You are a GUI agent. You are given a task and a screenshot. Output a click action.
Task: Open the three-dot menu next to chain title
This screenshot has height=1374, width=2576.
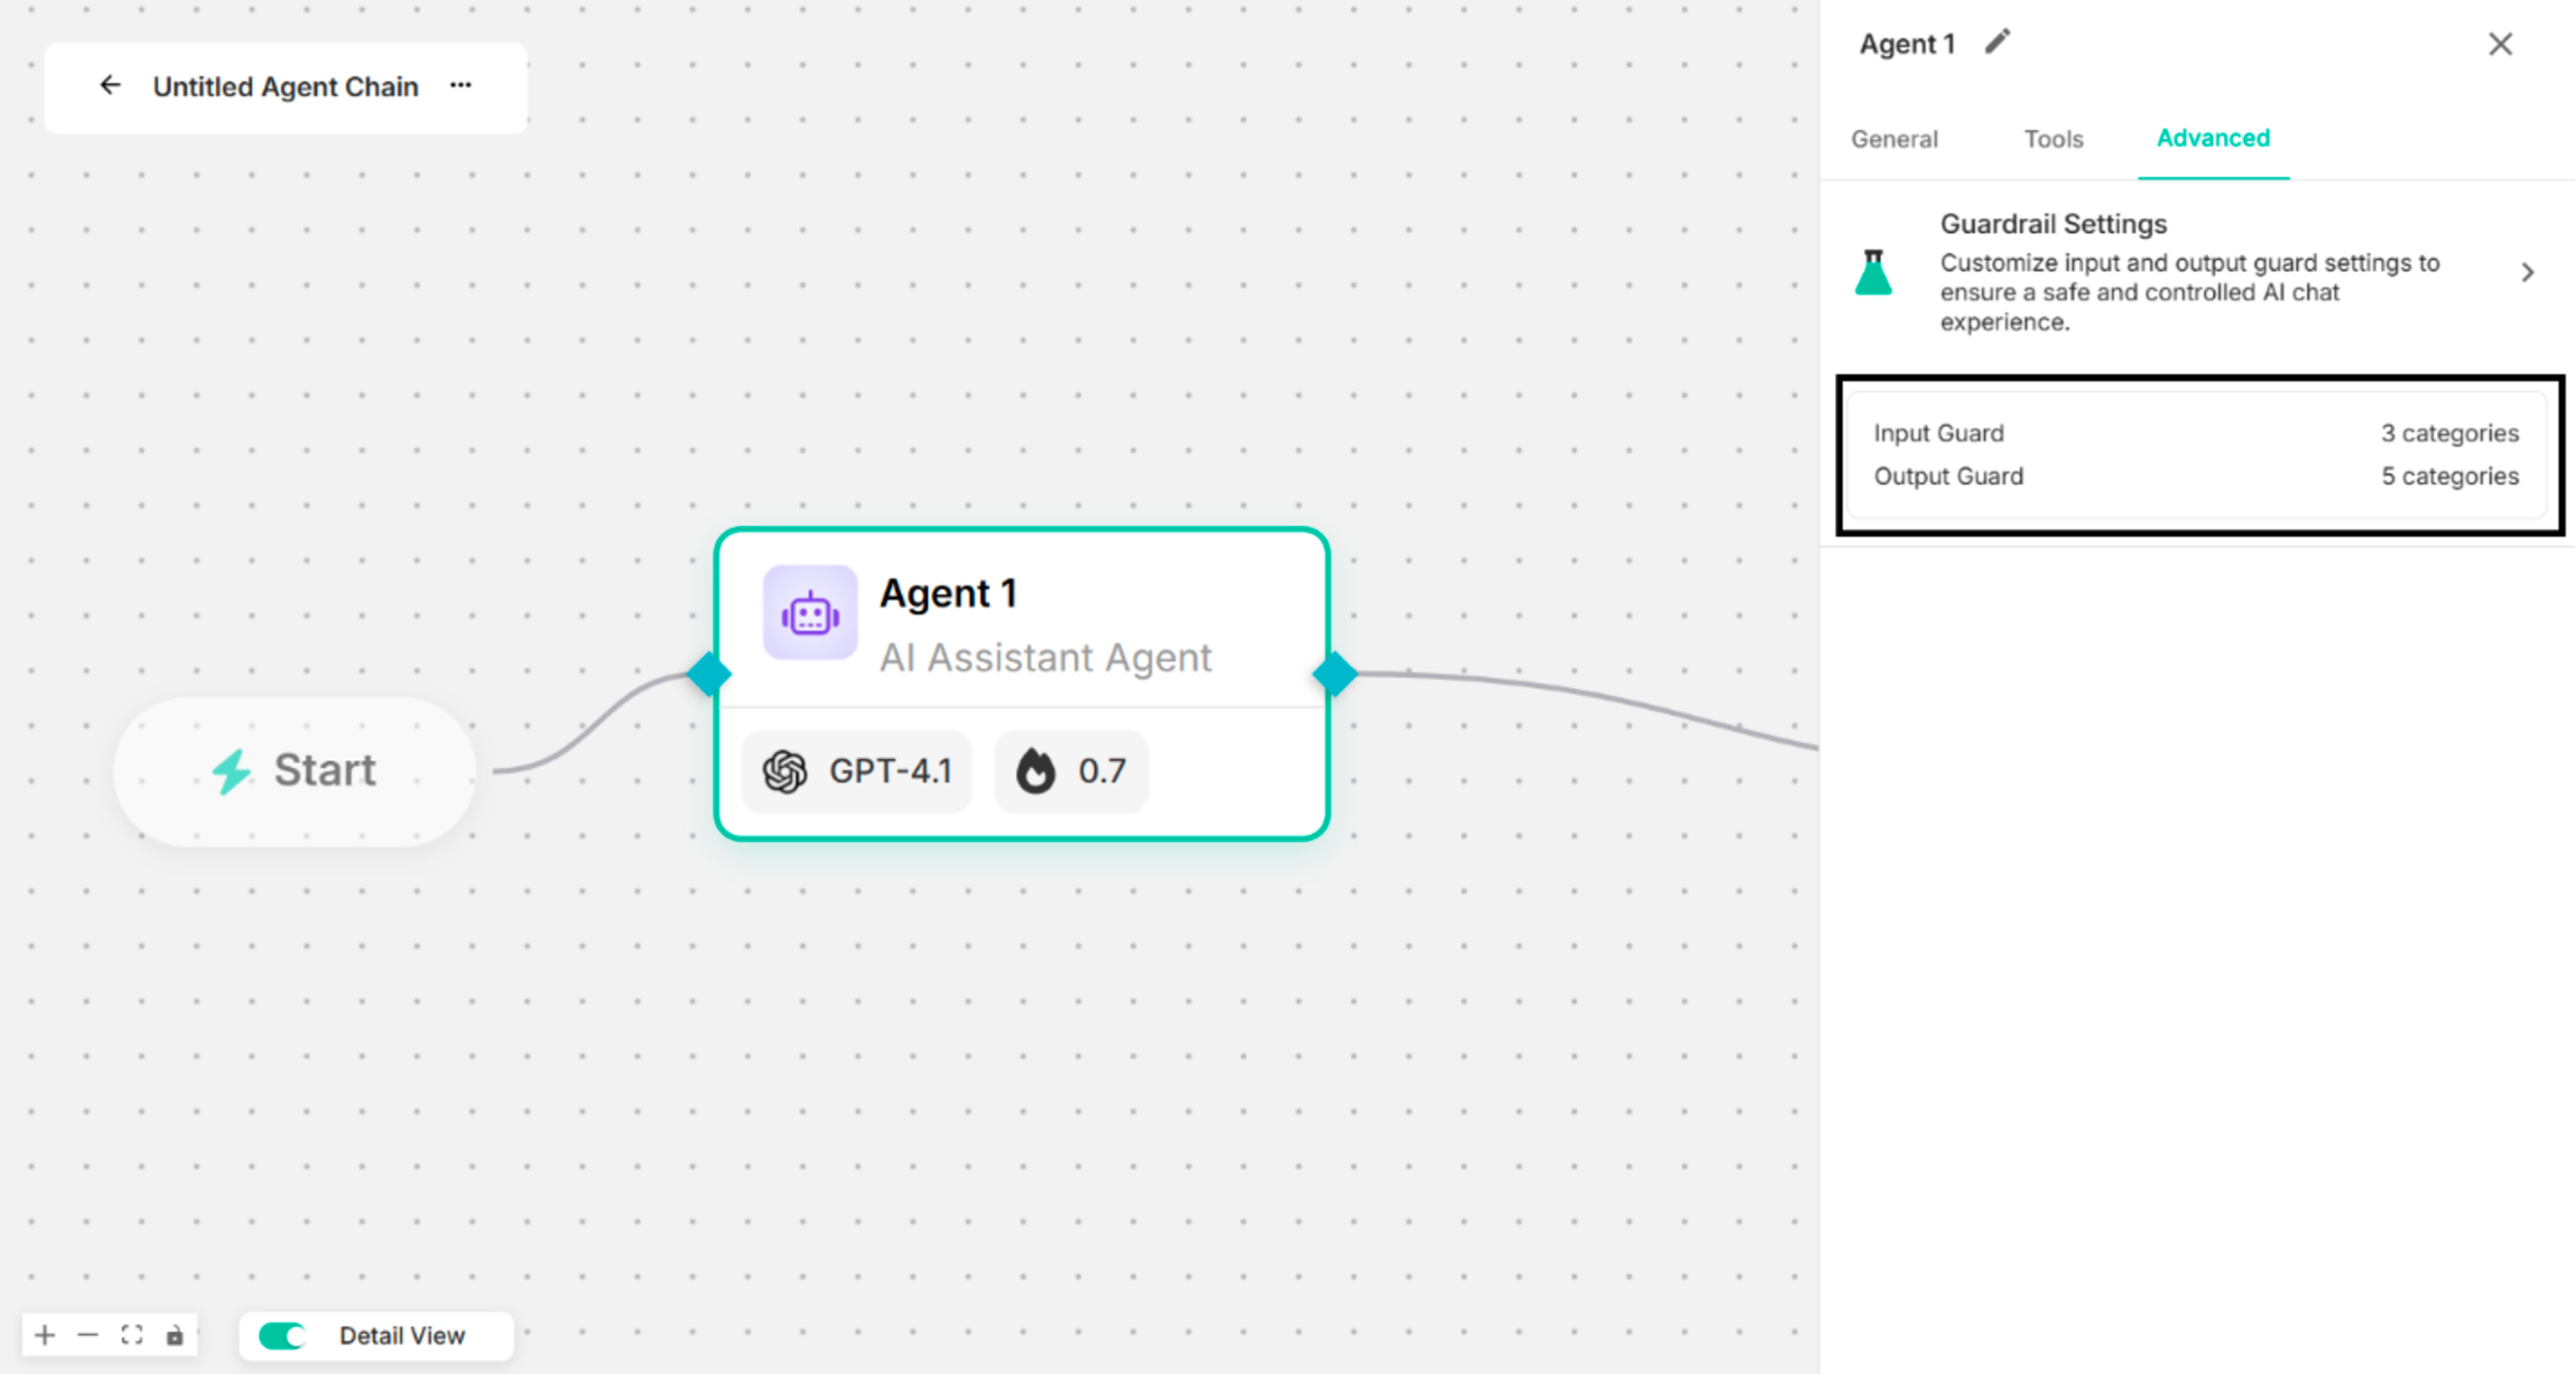click(x=460, y=86)
